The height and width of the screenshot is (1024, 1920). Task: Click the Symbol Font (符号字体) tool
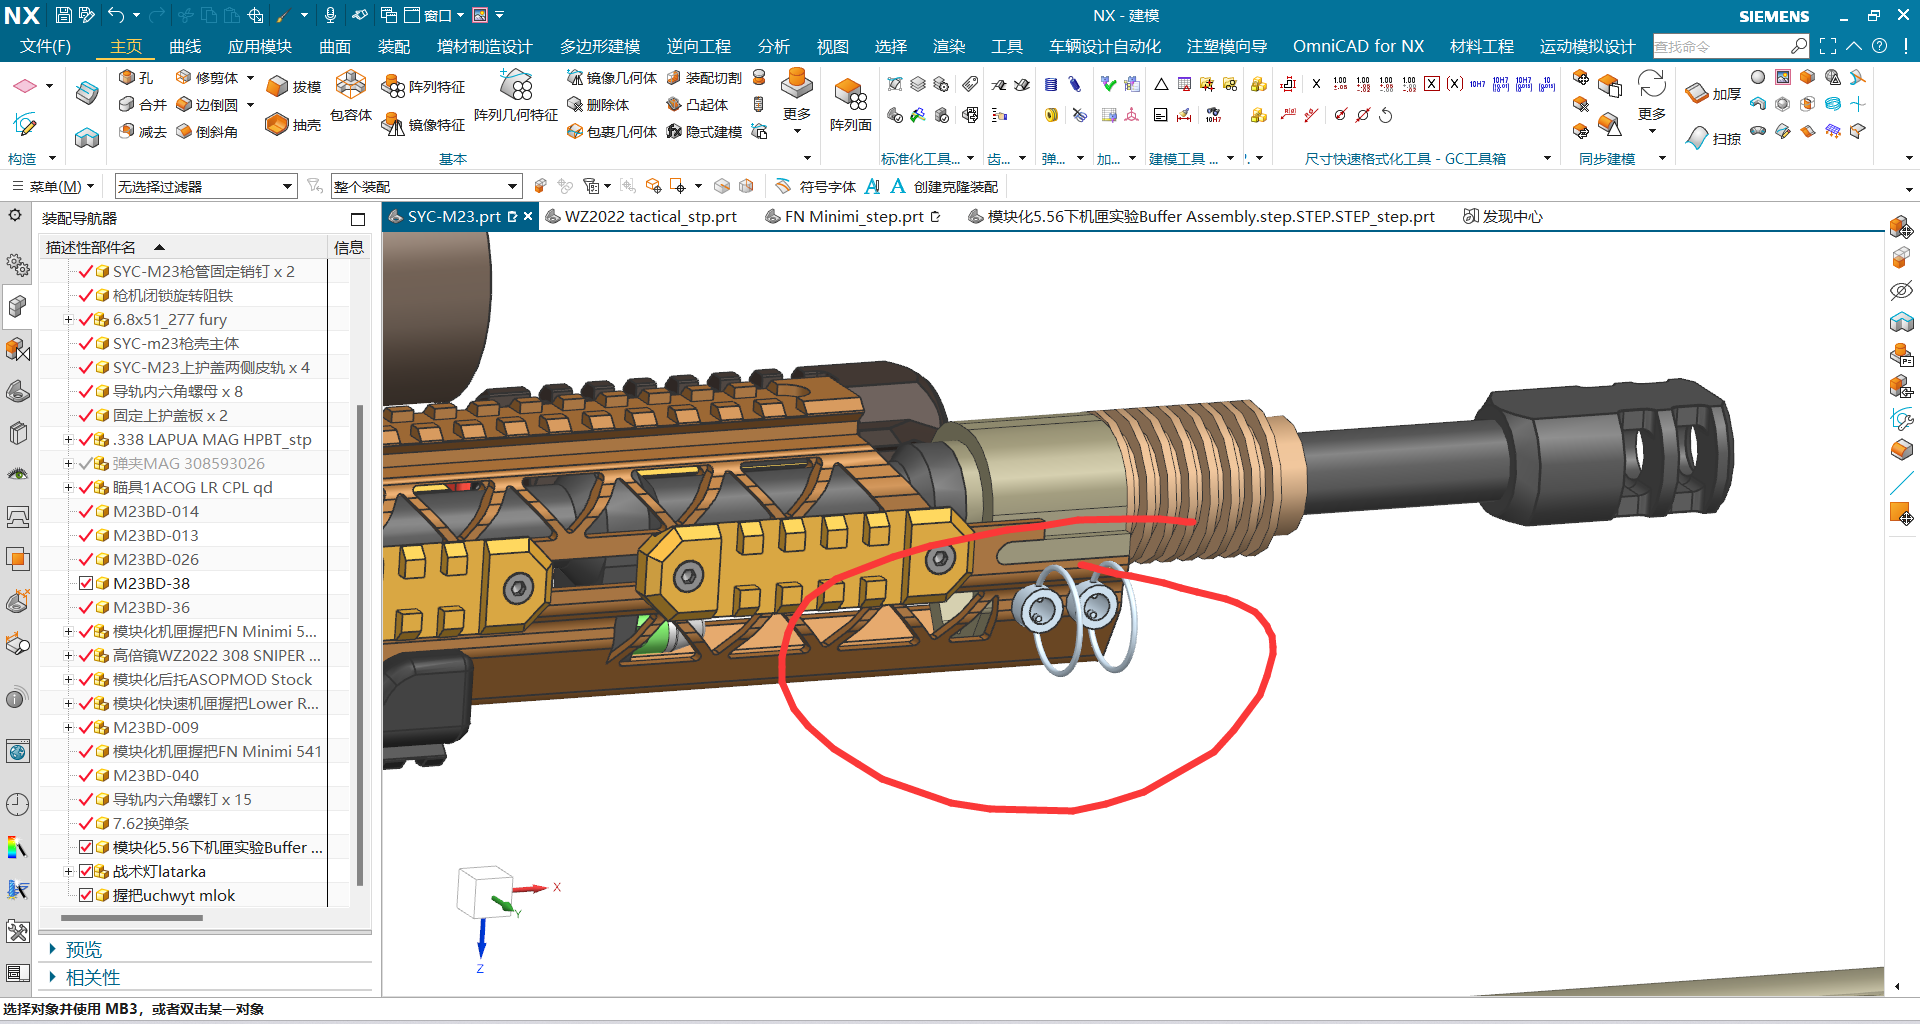(815, 186)
